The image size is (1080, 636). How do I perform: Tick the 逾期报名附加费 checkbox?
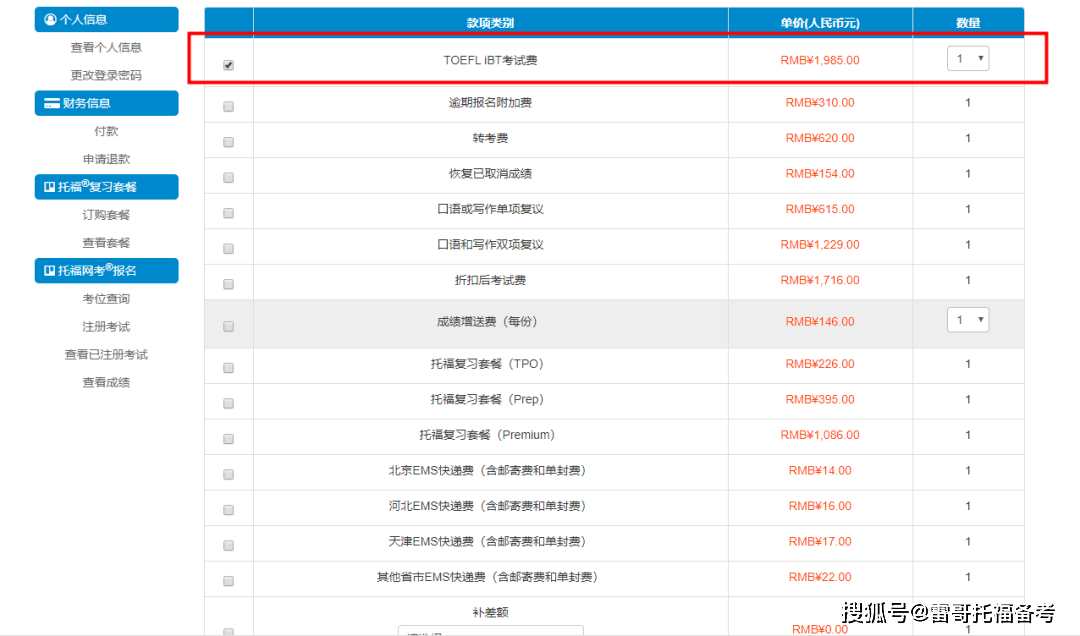(x=228, y=107)
